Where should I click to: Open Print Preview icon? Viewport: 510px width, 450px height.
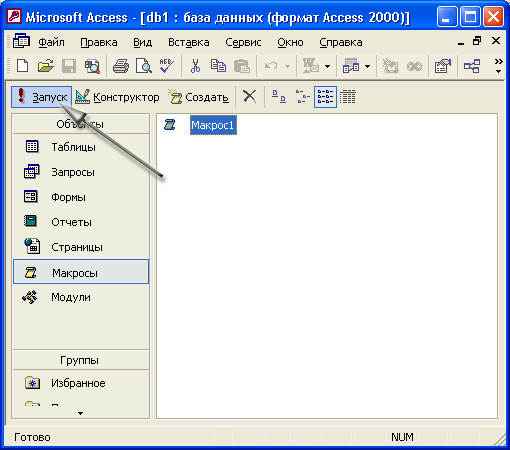point(144,66)
